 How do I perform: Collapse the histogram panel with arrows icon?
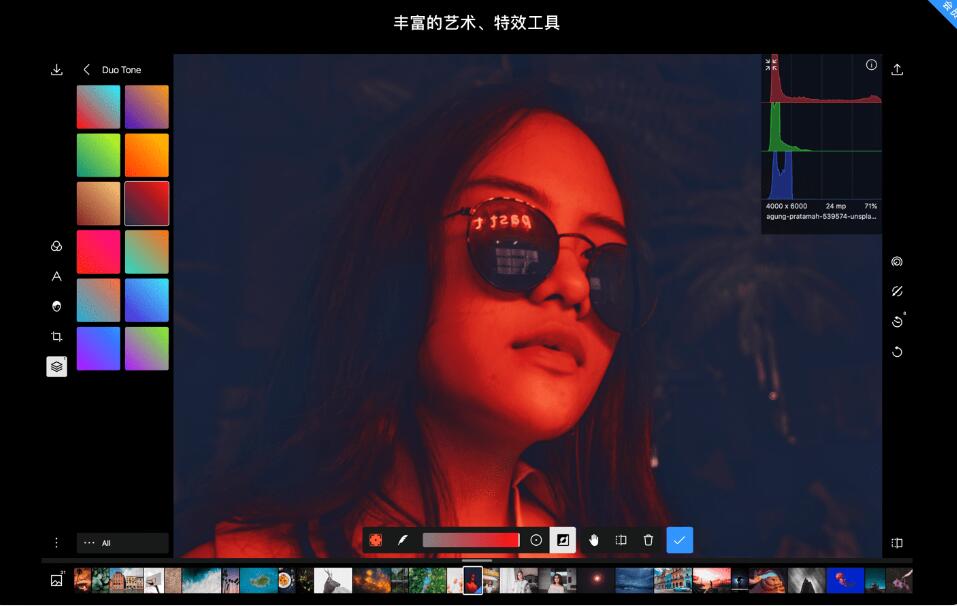click(x=771, y=64)
